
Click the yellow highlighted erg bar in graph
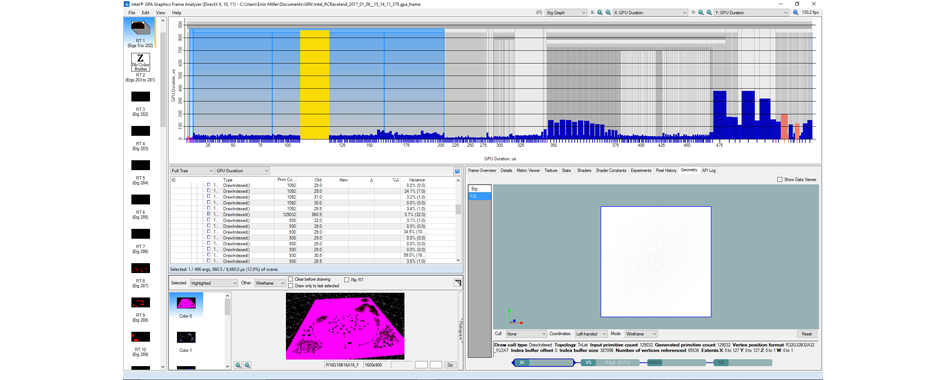click(314, 85)
